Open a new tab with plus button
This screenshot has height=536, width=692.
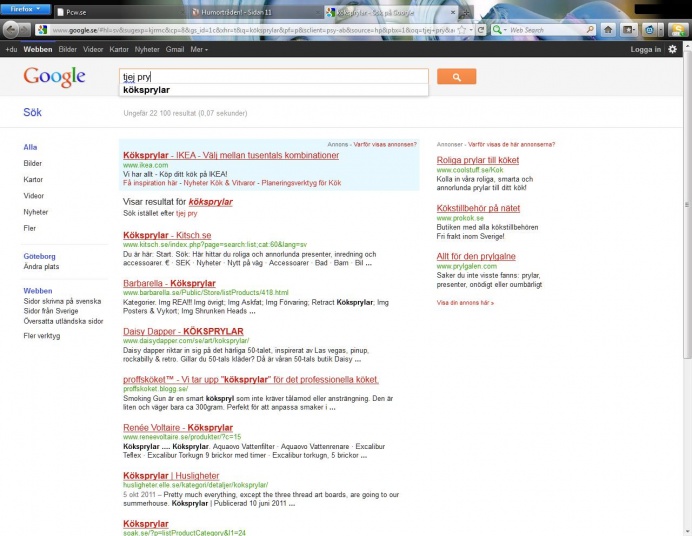click(x=466, y=12)
